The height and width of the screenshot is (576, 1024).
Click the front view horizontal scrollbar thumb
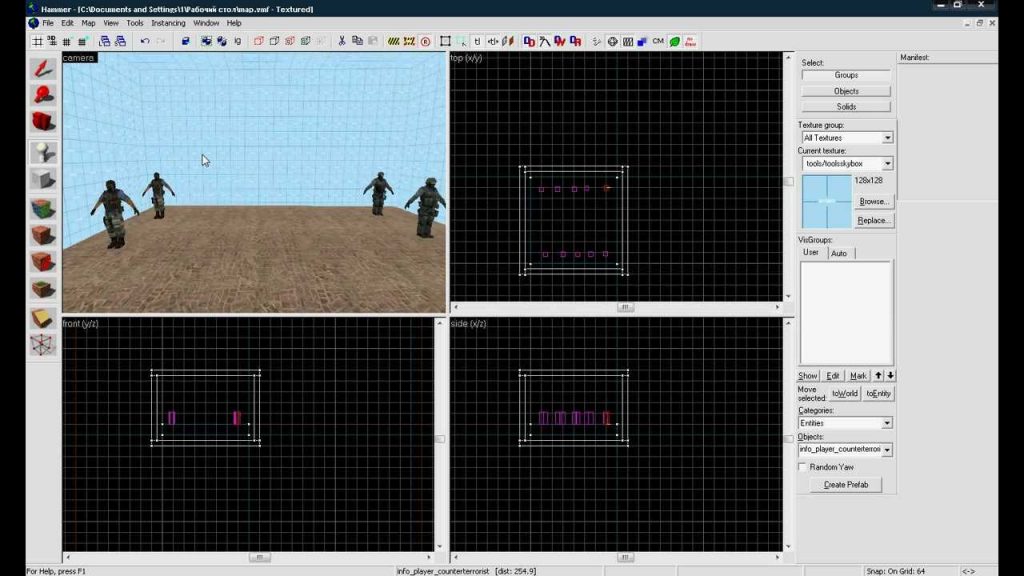click(x=259, y=557)
